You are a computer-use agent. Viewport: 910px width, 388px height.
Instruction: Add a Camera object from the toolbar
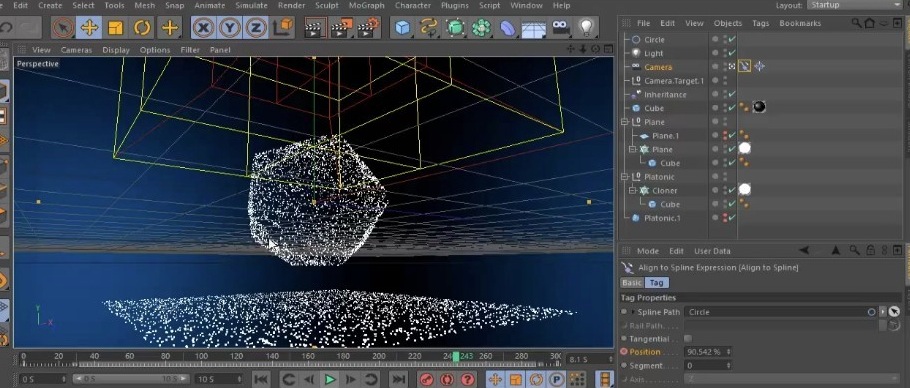560,27
